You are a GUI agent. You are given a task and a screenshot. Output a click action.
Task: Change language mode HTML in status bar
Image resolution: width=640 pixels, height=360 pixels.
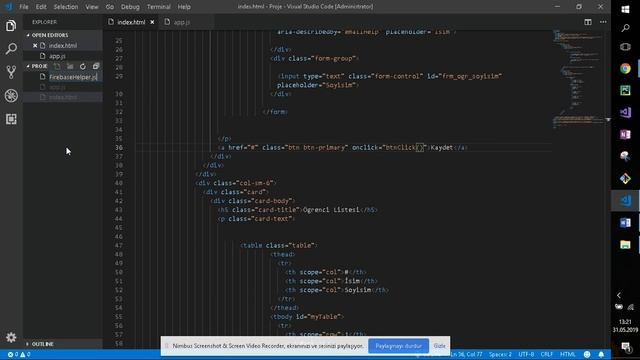[567, 354]
